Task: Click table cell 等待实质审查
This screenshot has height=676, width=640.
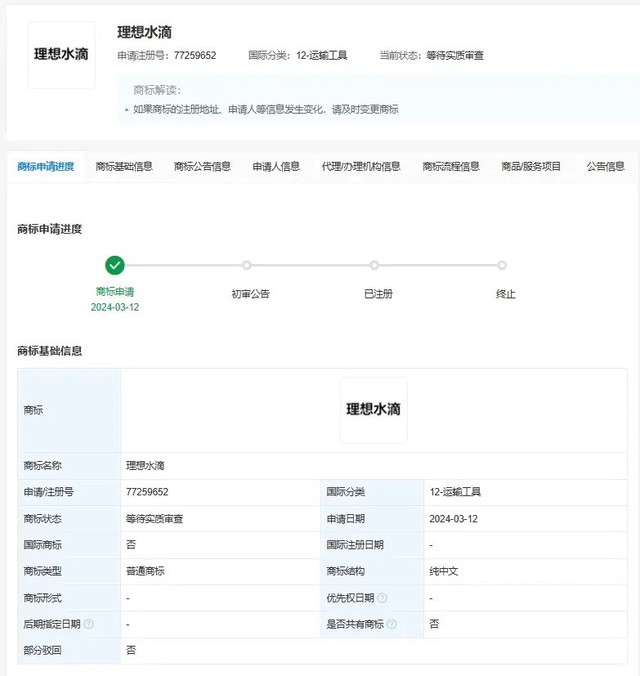Action: pos(154,519)
